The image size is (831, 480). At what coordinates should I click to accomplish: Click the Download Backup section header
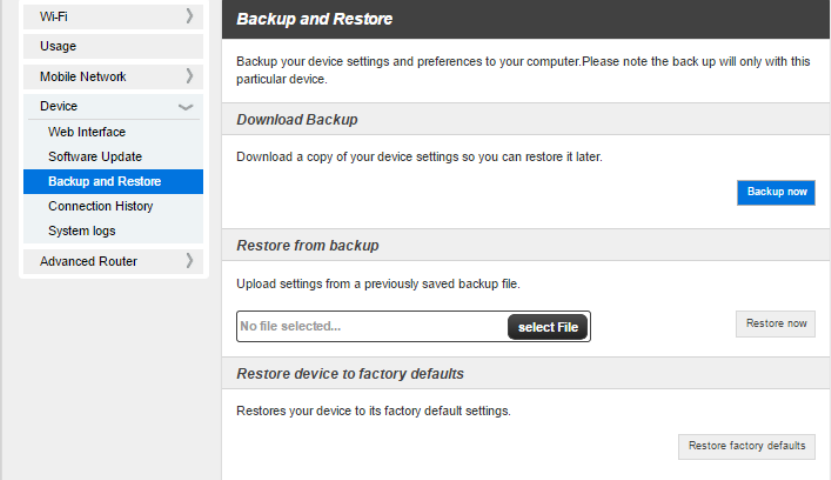297,120
